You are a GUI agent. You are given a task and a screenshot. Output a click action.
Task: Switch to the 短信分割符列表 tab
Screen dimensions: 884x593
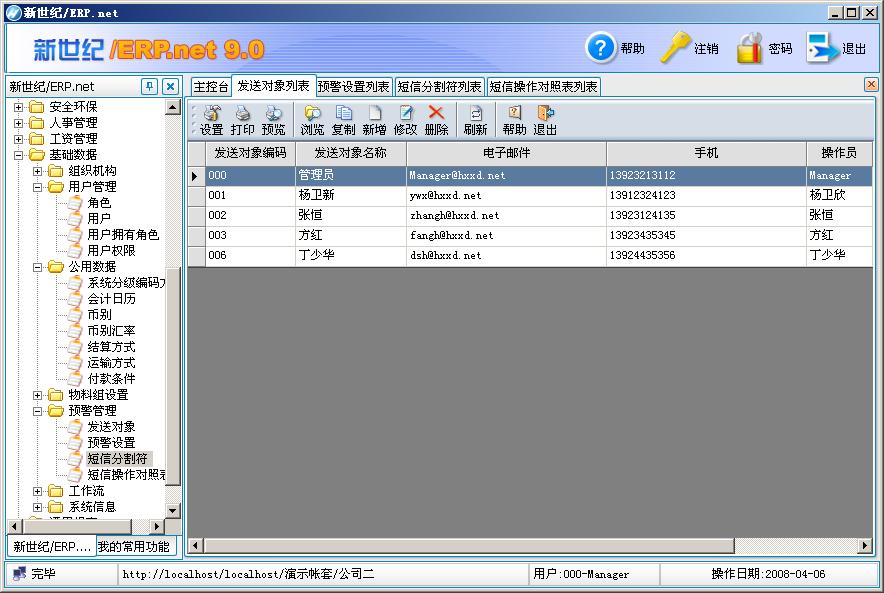[x=439, y=87]
